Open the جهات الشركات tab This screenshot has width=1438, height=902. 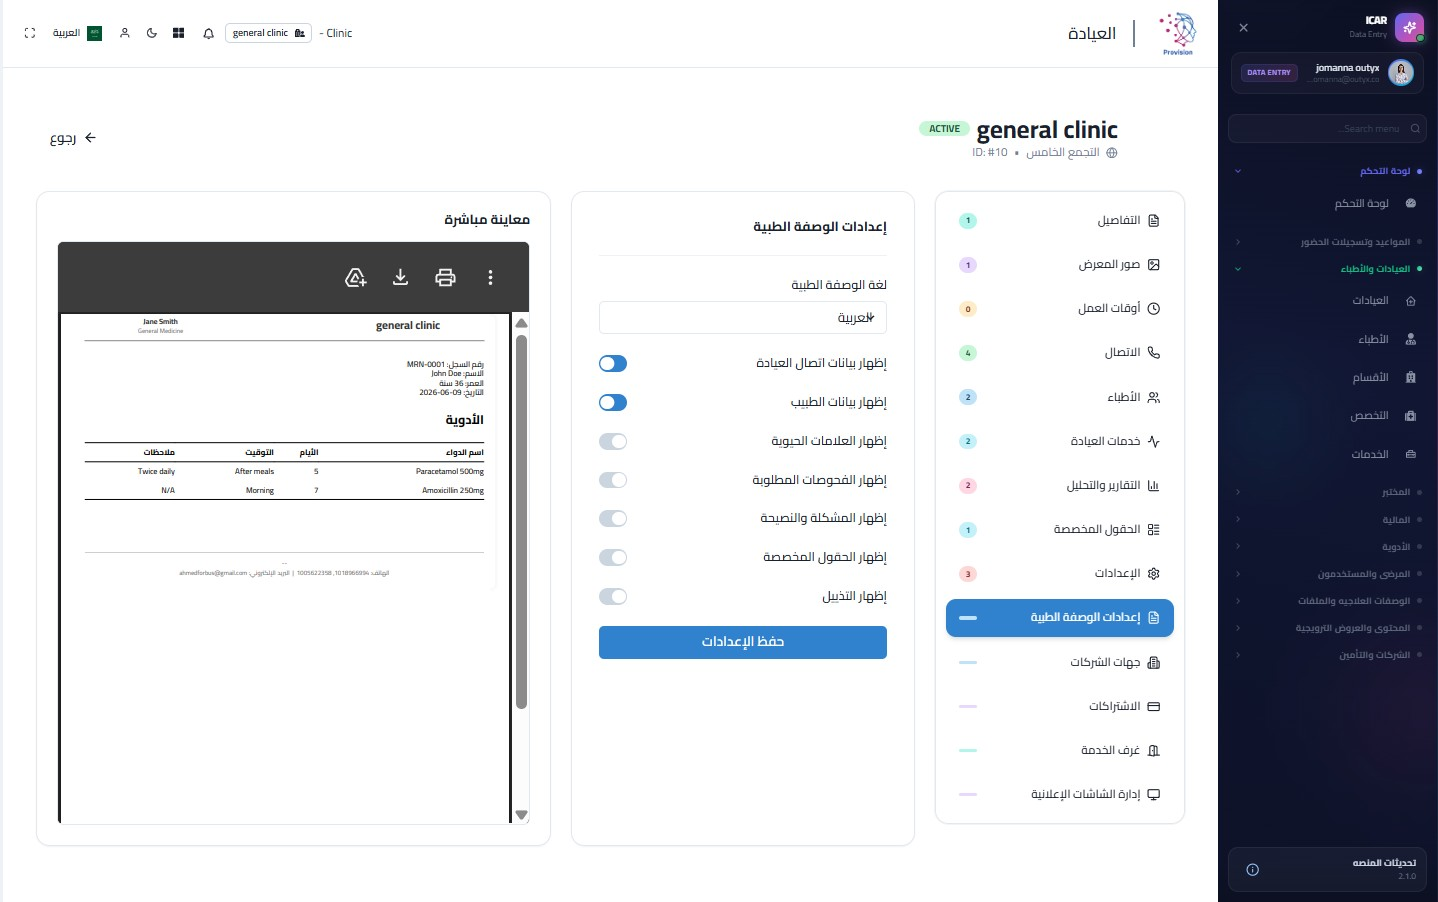[1060, 662]
